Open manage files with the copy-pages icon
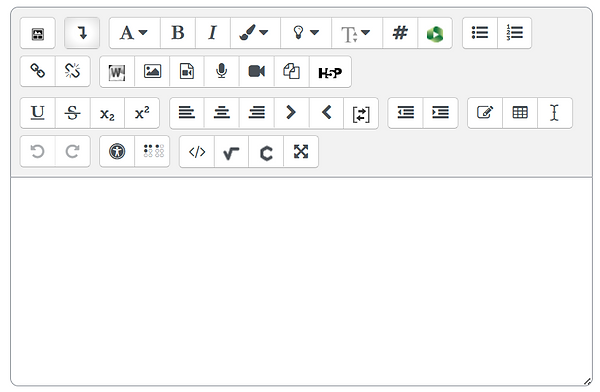600x392 pixels. [x=292, y=72]
